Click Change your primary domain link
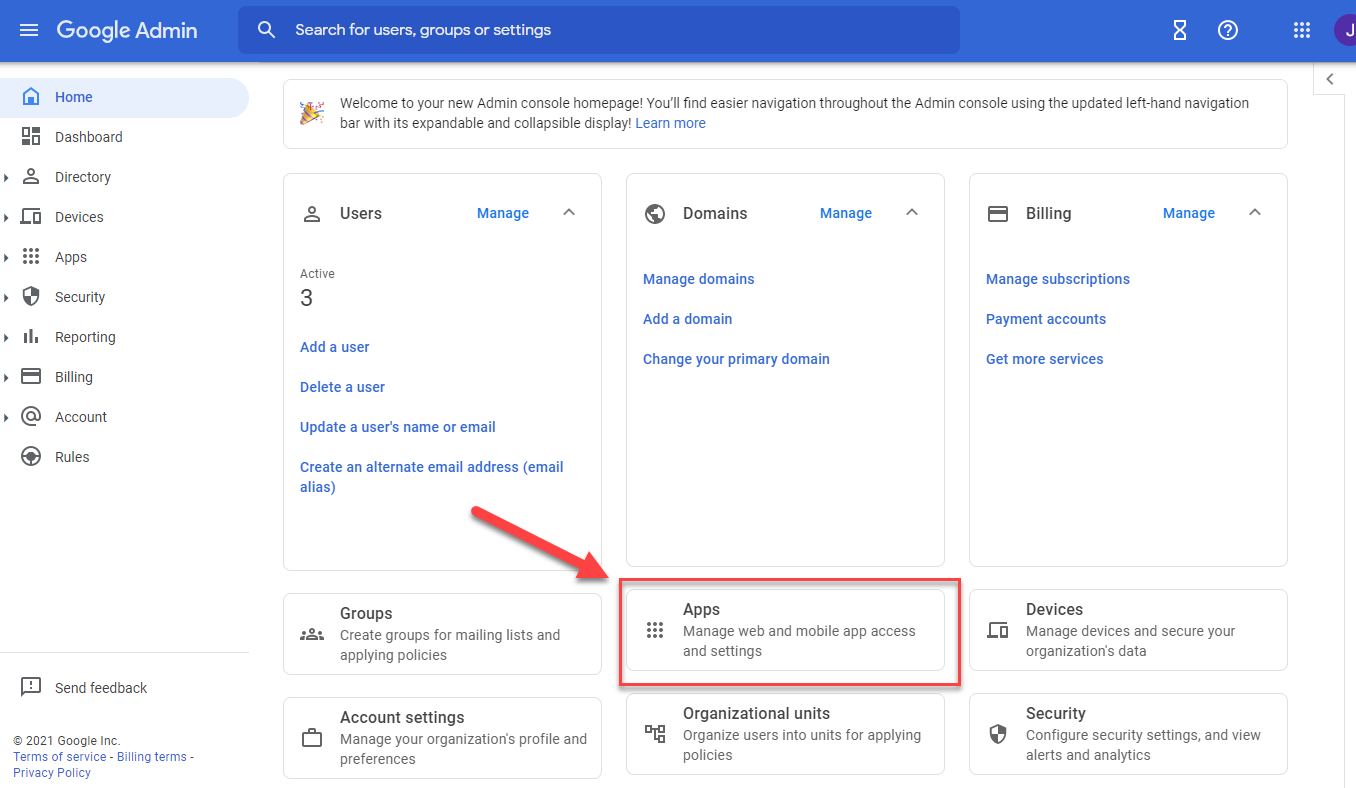The width and height of the screenshot is (1356, 788). coord(736,359)
